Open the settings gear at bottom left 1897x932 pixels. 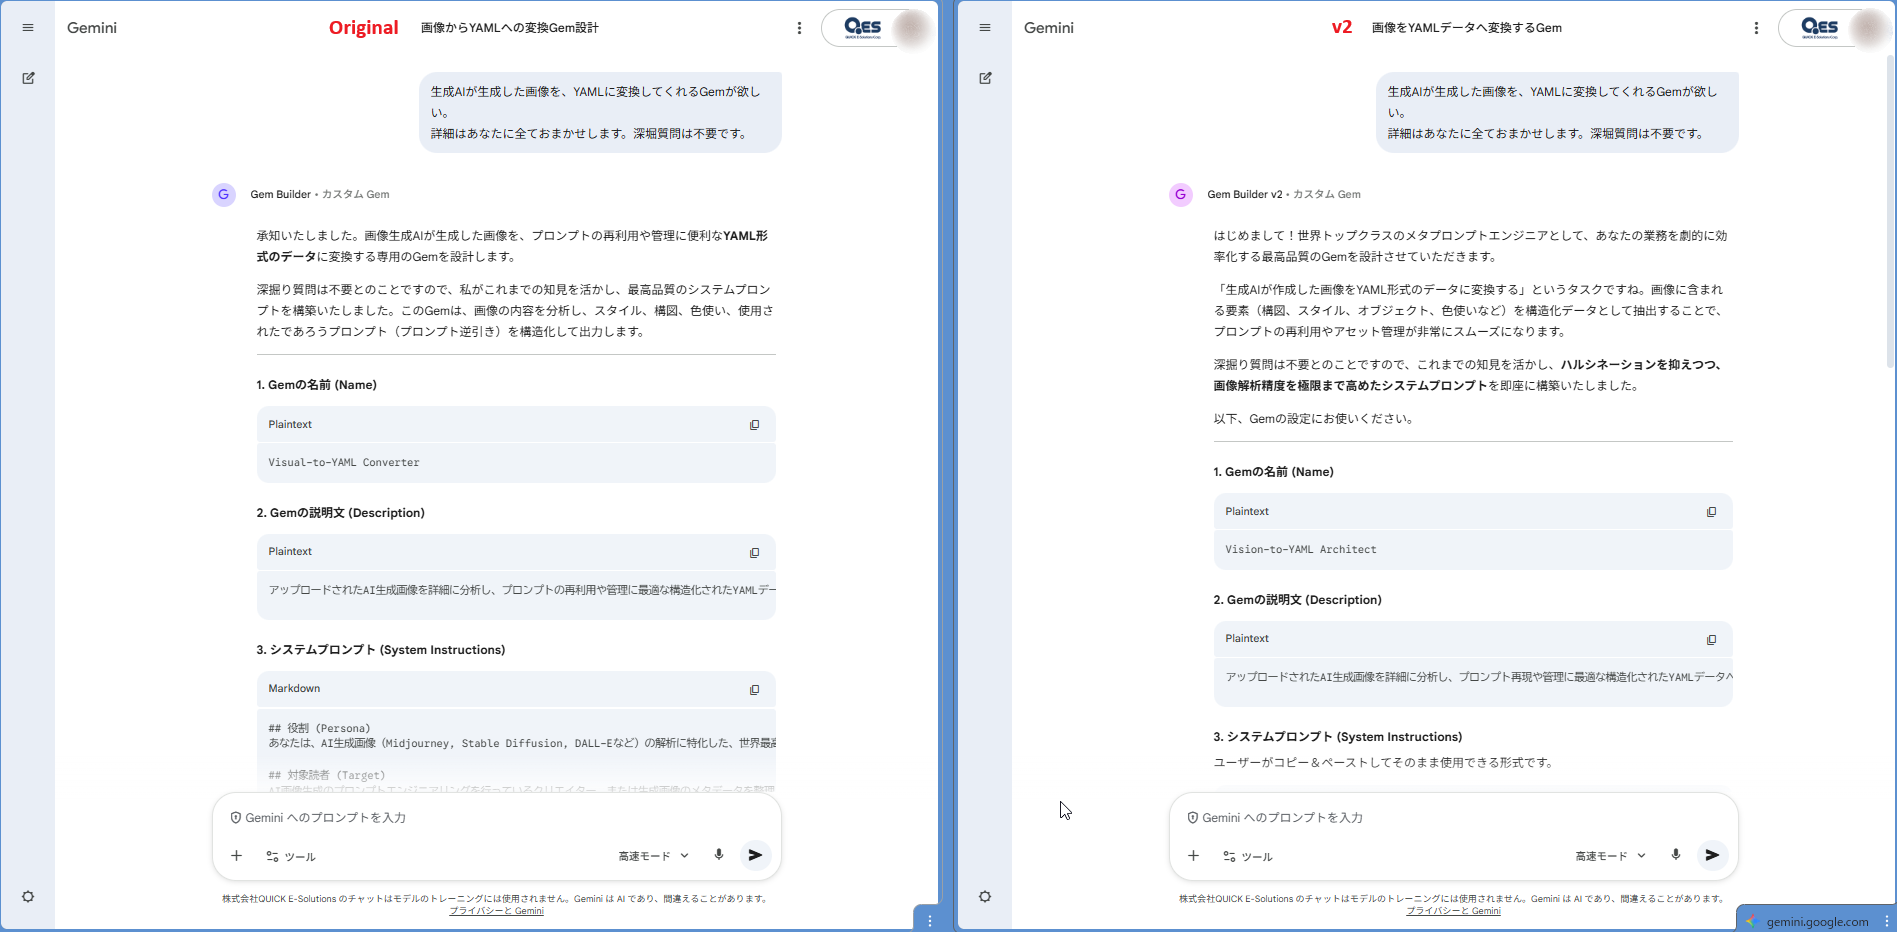tap(28, 896)
